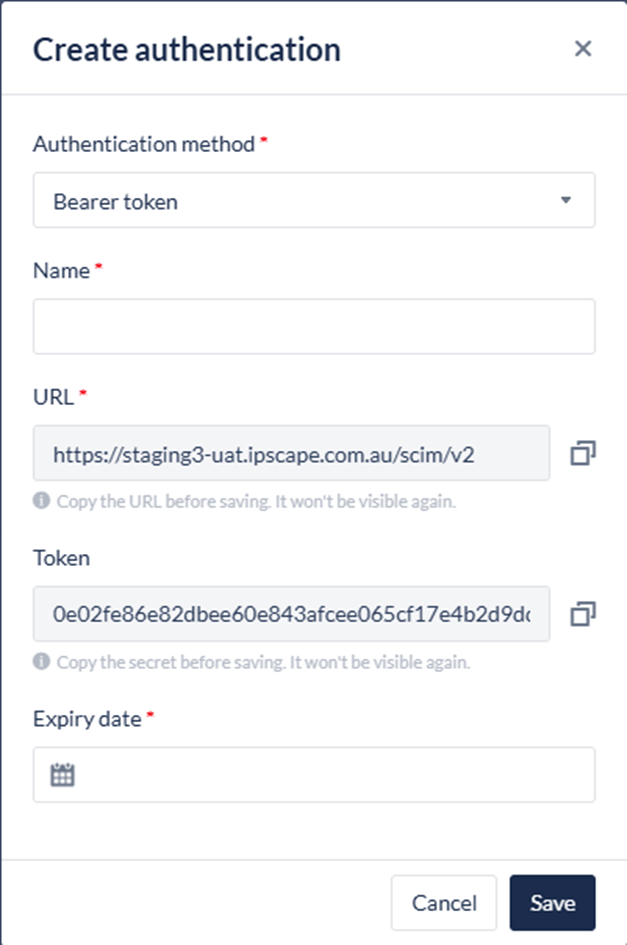
Task: Select the Bearer token combo box
Action: click(x=300, y=201)
